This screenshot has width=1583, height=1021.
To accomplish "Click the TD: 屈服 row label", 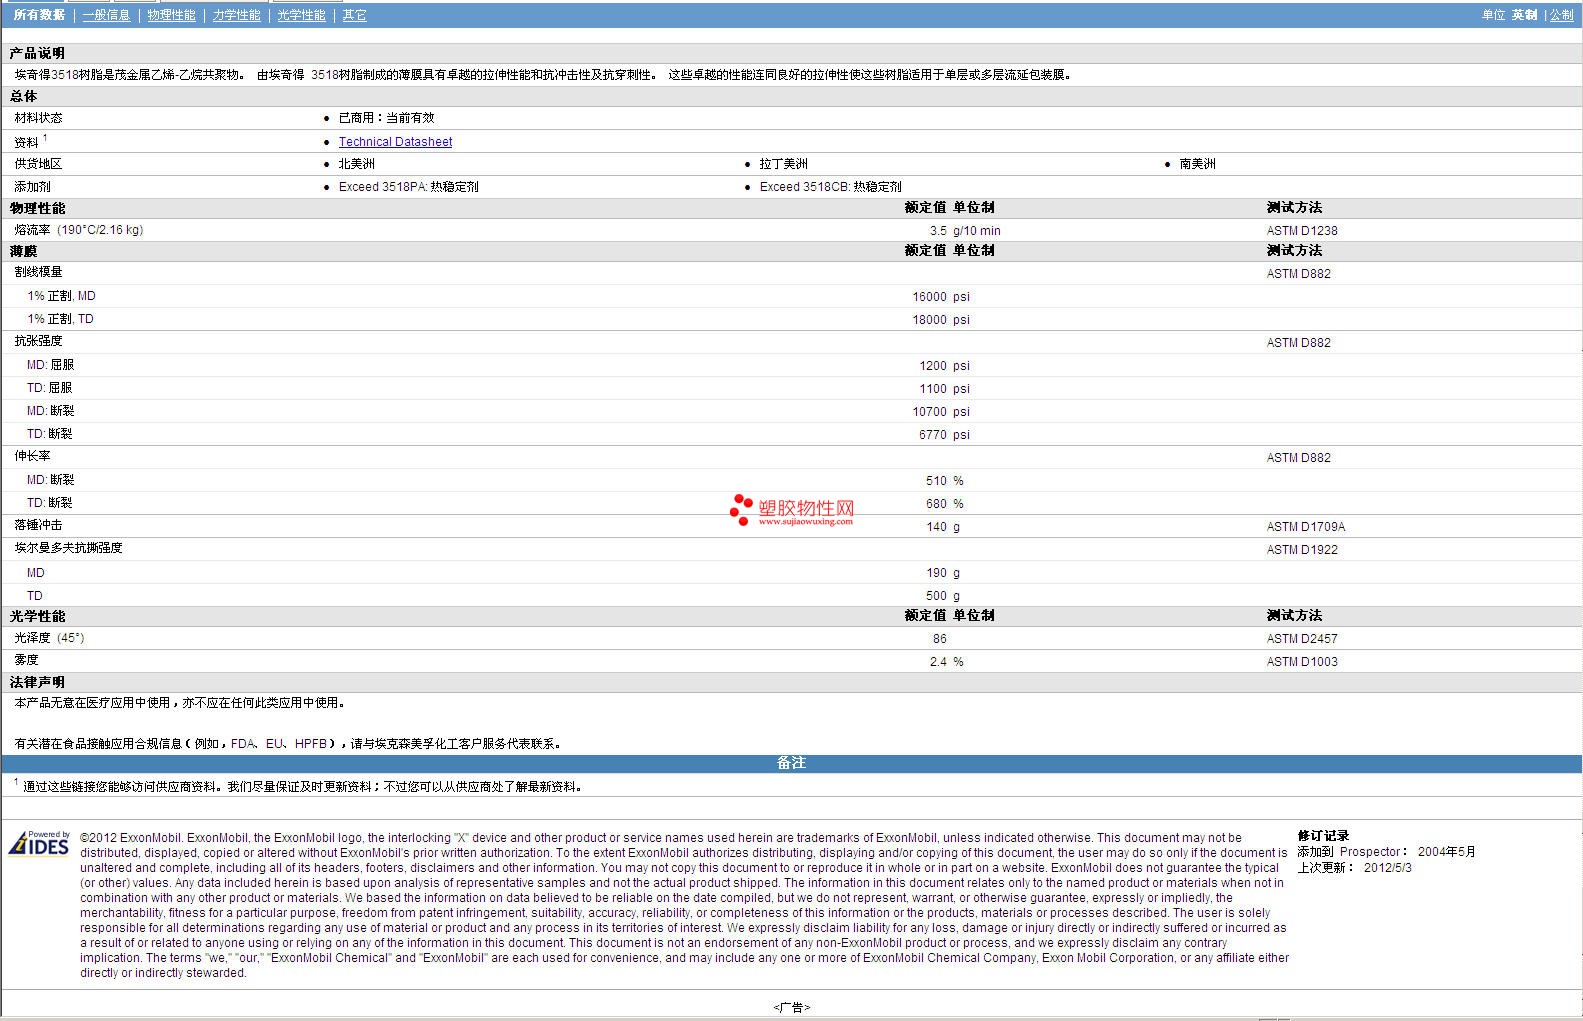I will (49, 388).
